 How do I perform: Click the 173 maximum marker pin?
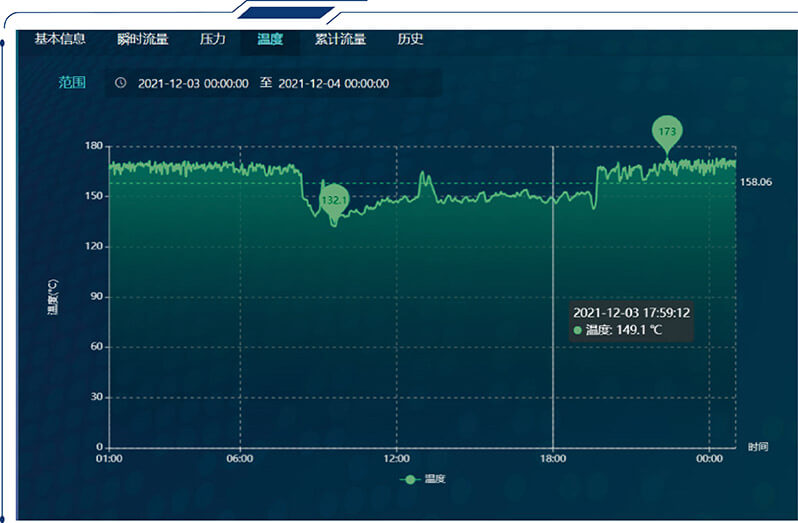[x=667, y=133]
